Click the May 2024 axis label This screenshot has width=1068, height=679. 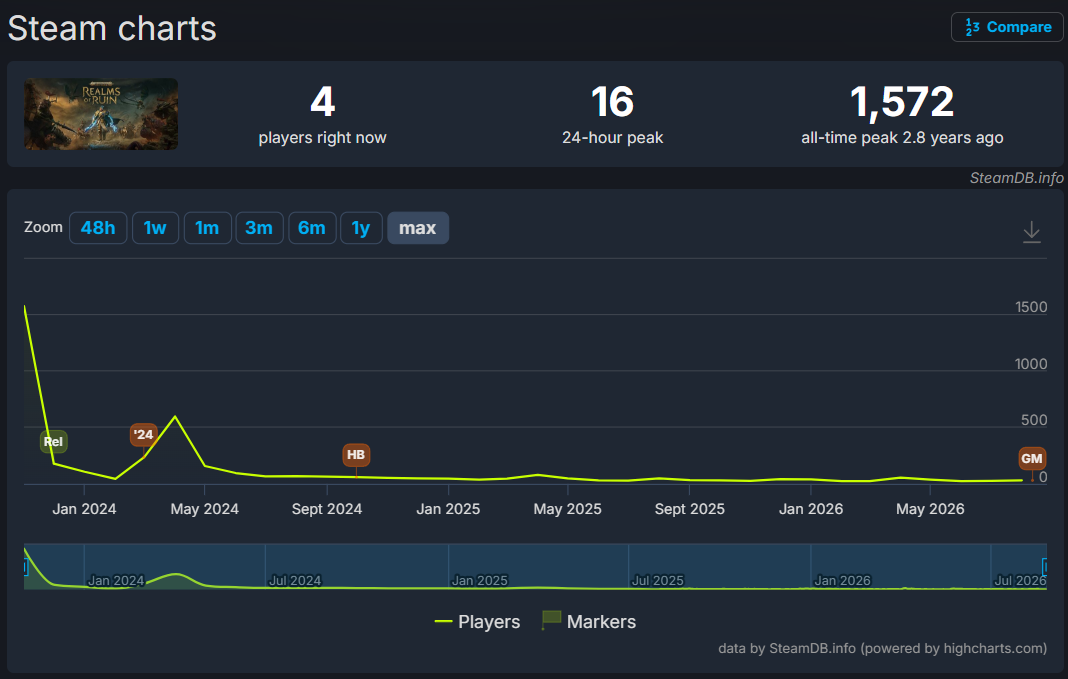pyautogui.click(x=204, y=509)
